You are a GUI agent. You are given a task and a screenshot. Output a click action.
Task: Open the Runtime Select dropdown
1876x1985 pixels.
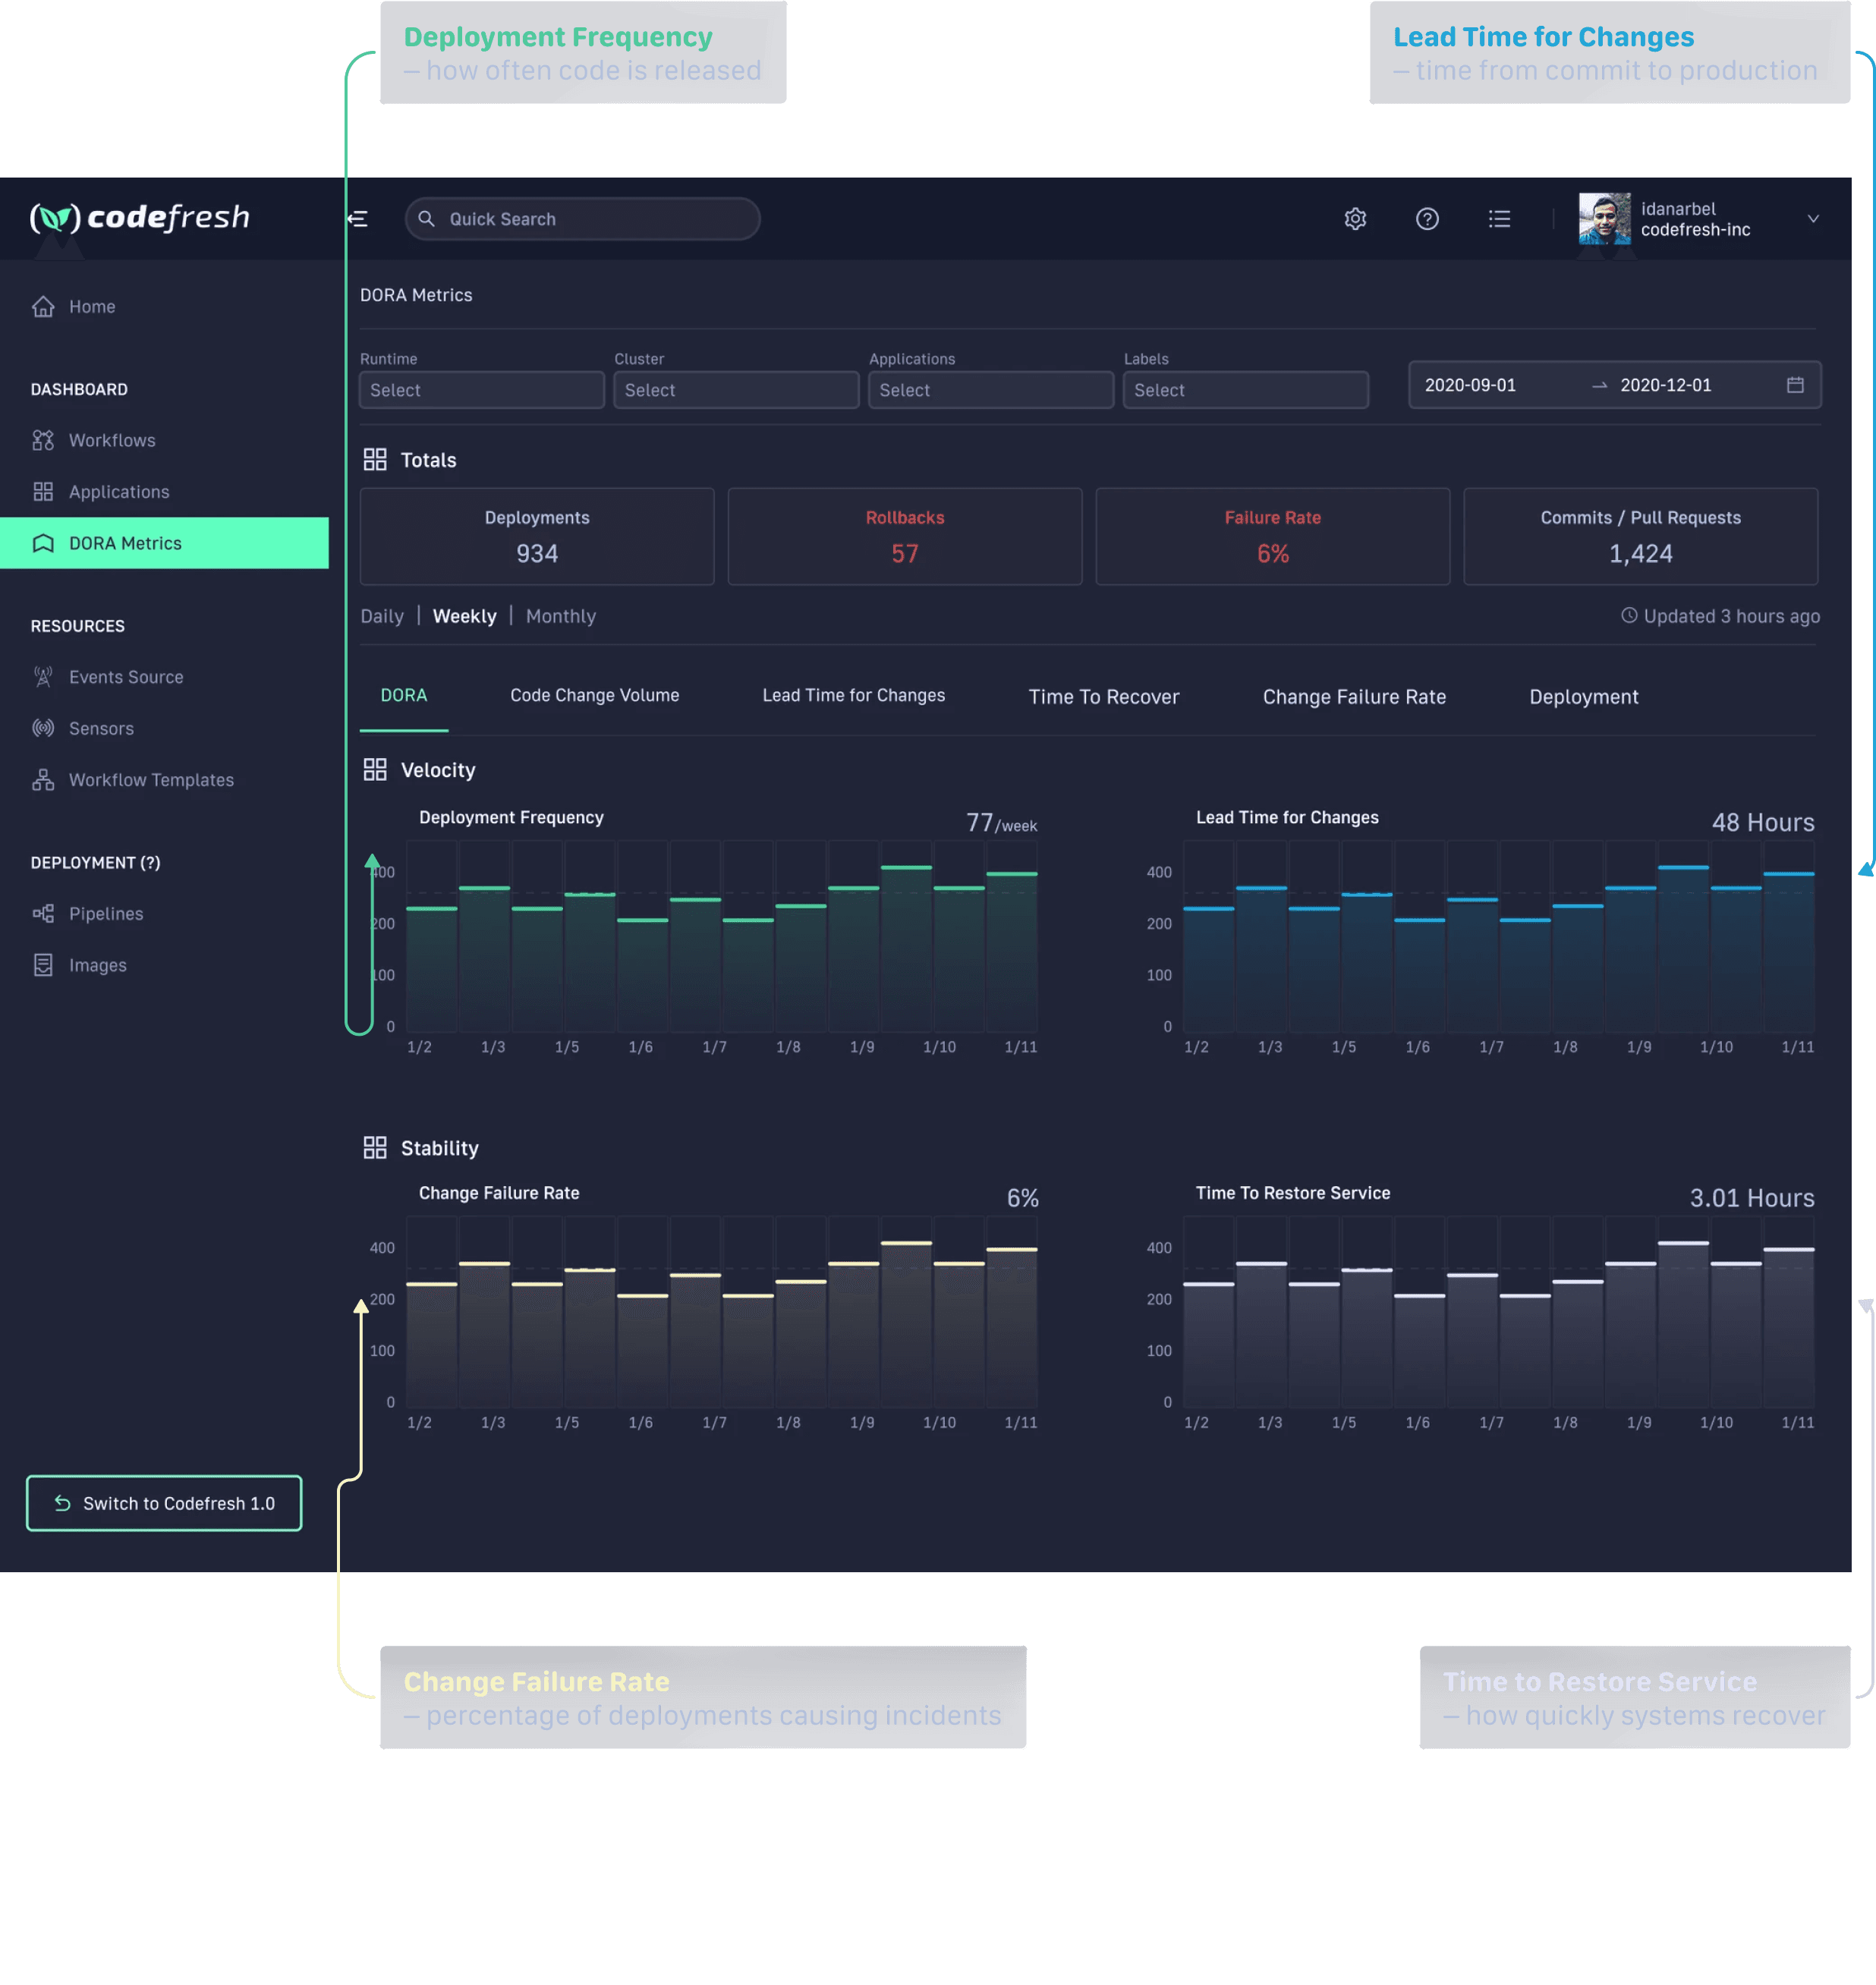481,390
